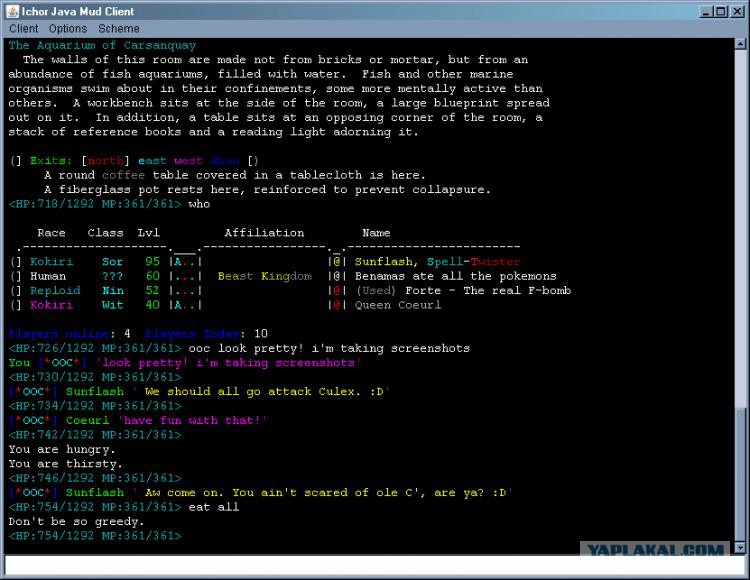Viewport: 750px width, 580px height.
Task: Click the player name 'Sunflash, Spell-Twister'
Action: coord(437,262)
